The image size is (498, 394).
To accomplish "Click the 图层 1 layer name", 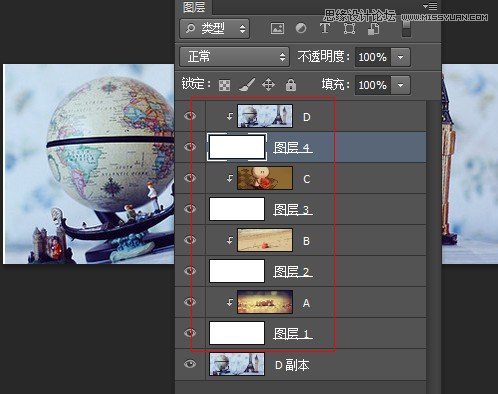I will tap(293, 333).
